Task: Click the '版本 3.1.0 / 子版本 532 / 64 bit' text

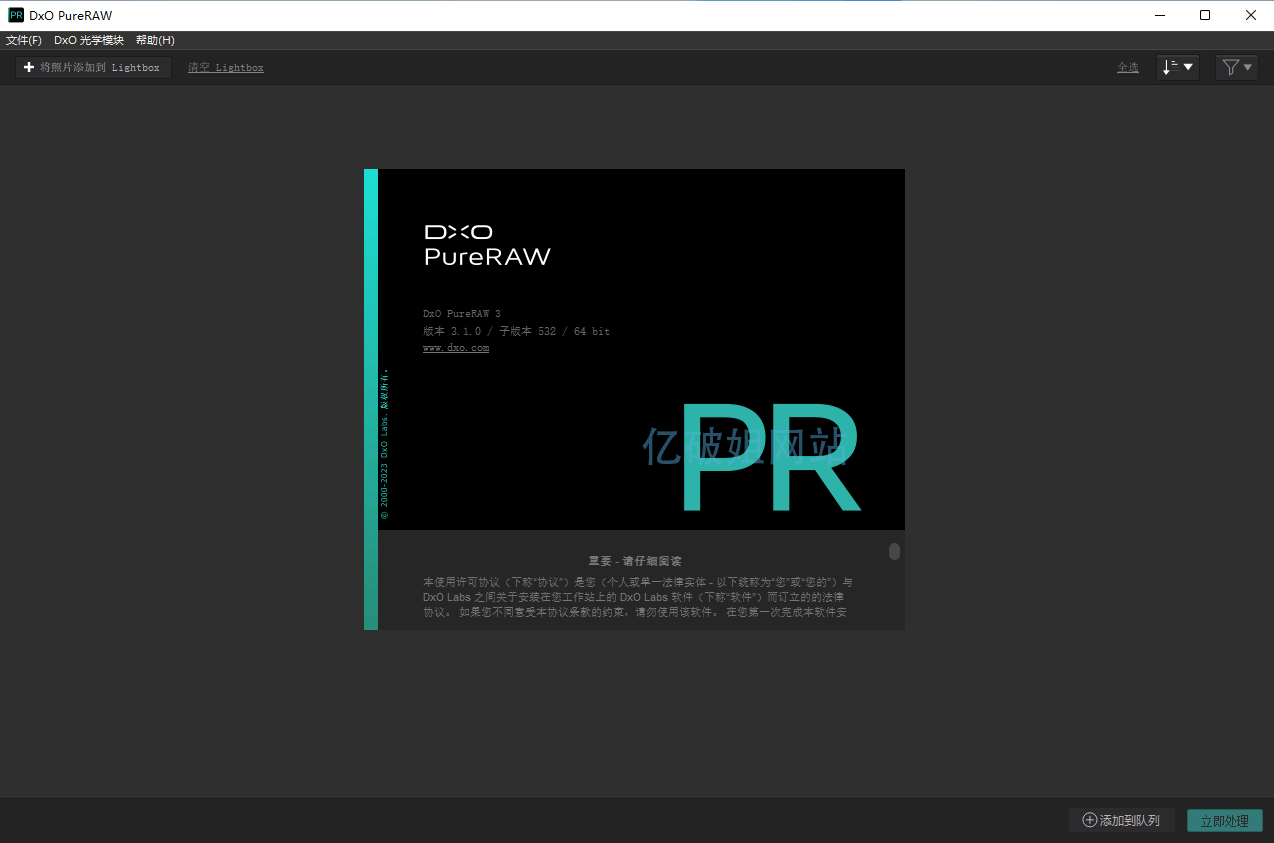Action: click(x=516, y=331)
